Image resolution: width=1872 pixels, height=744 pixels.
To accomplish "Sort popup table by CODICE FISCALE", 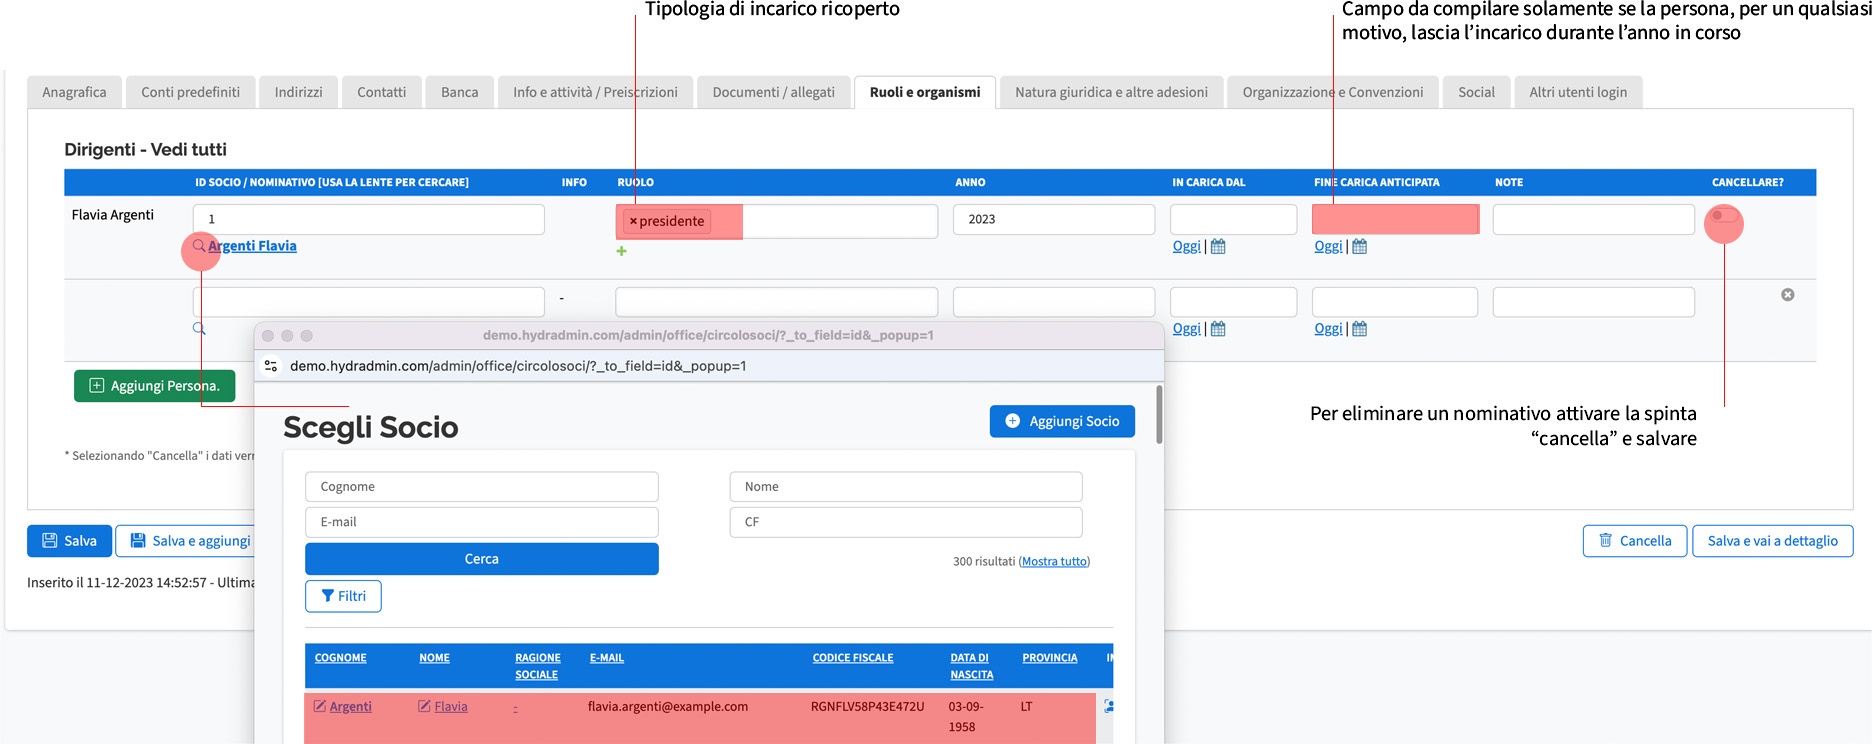I will 852,658.
